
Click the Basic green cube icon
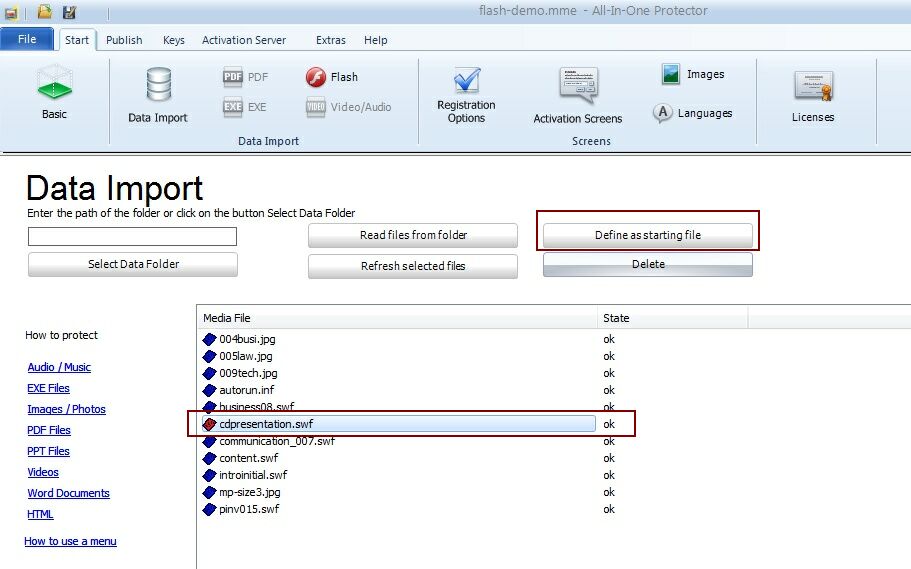coord(54,85)
